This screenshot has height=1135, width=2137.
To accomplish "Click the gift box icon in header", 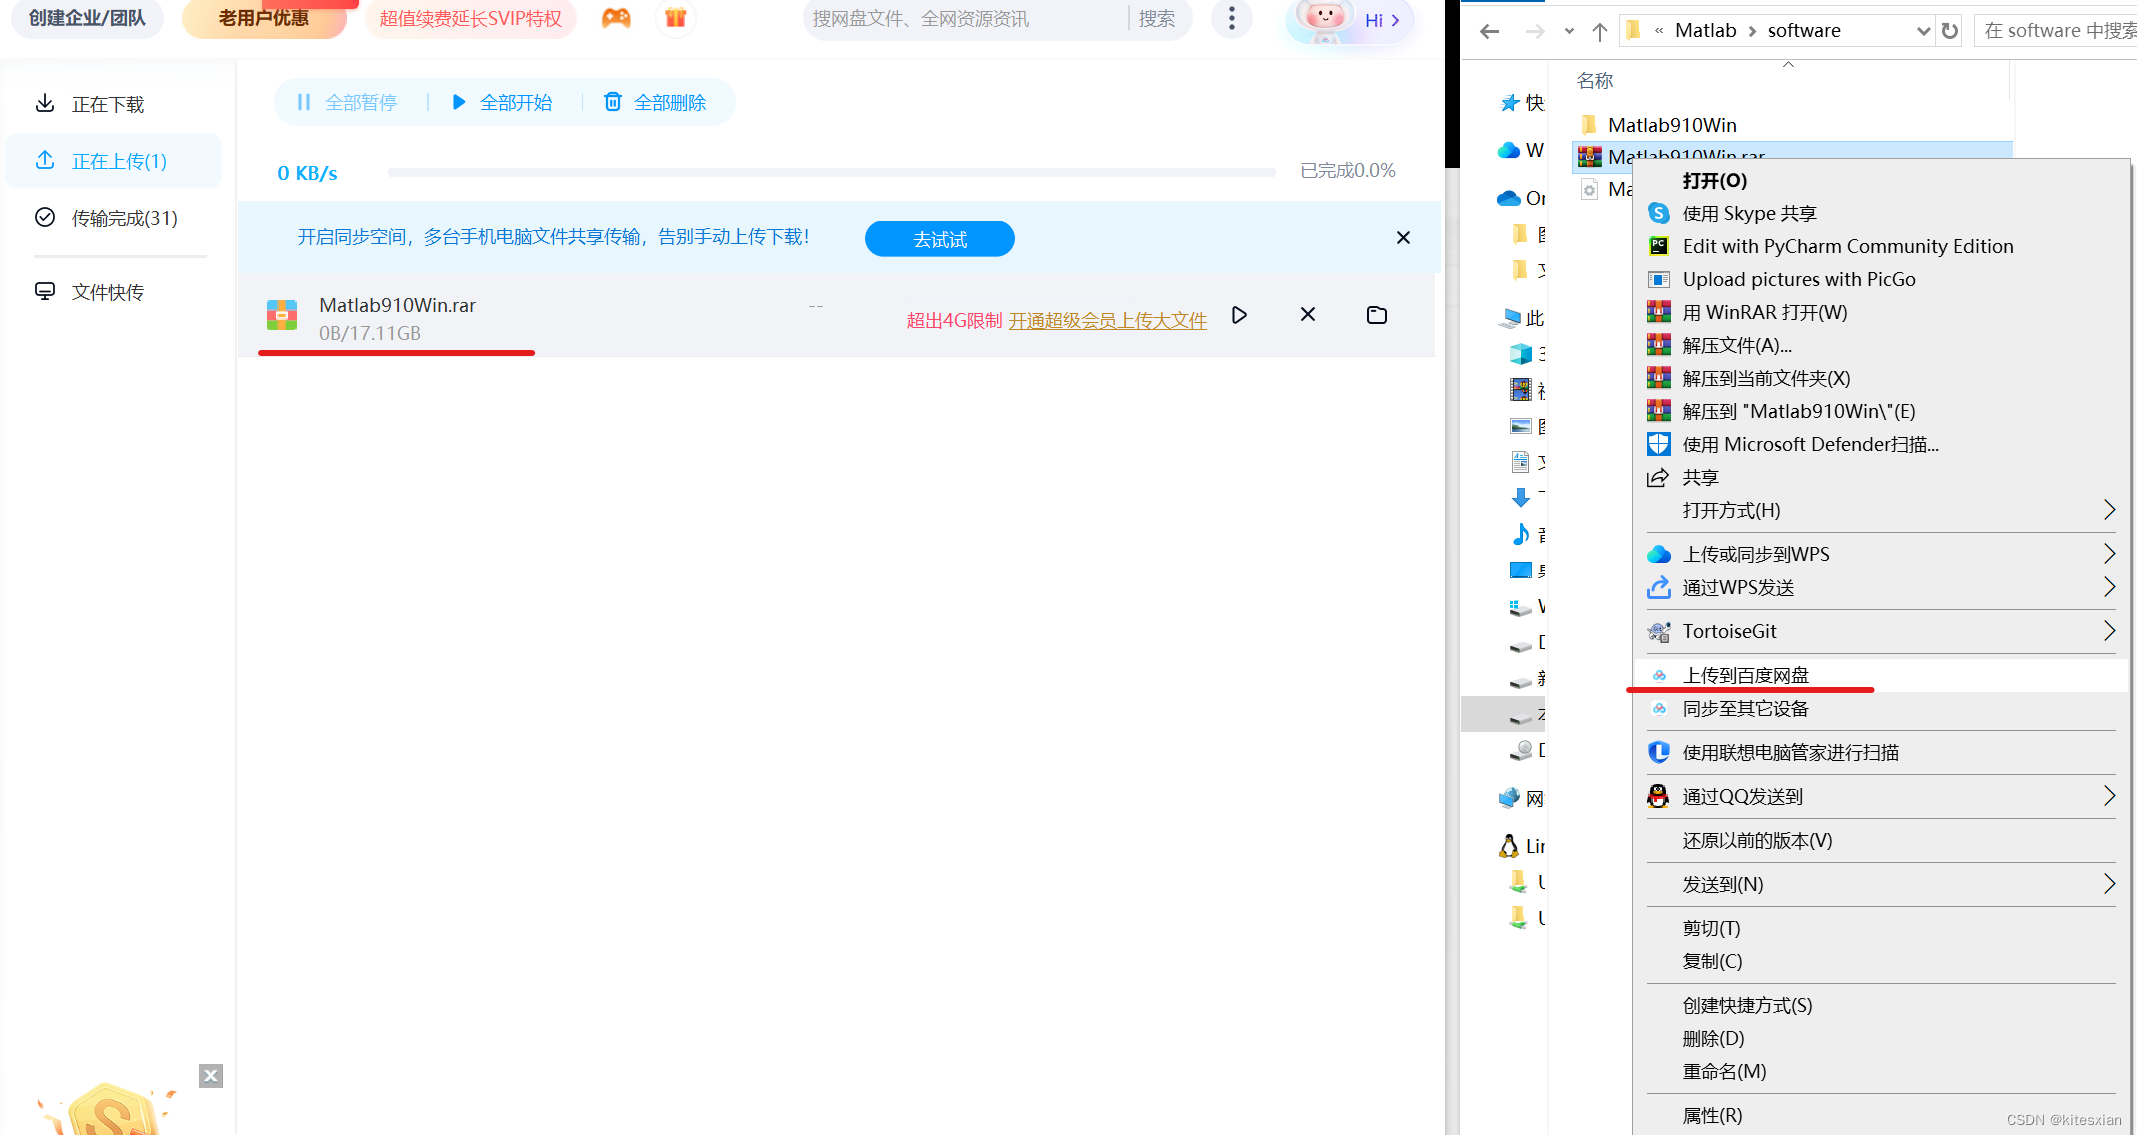I will 676,18.
